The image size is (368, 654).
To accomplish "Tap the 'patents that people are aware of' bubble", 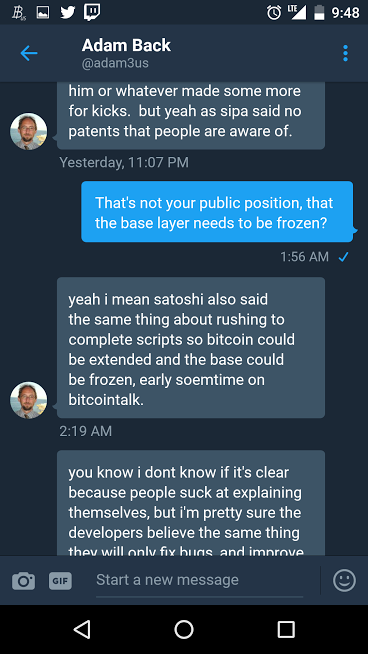I will click(191, 116).
